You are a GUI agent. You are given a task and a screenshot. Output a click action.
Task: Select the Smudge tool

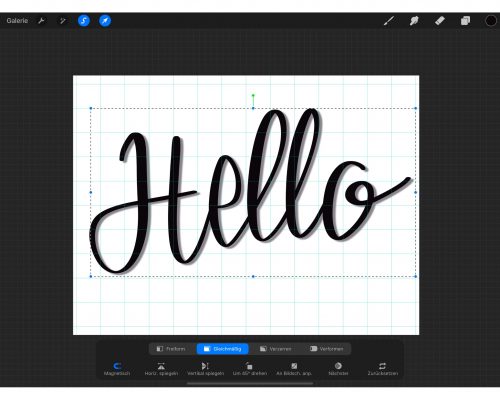point(414,21)
